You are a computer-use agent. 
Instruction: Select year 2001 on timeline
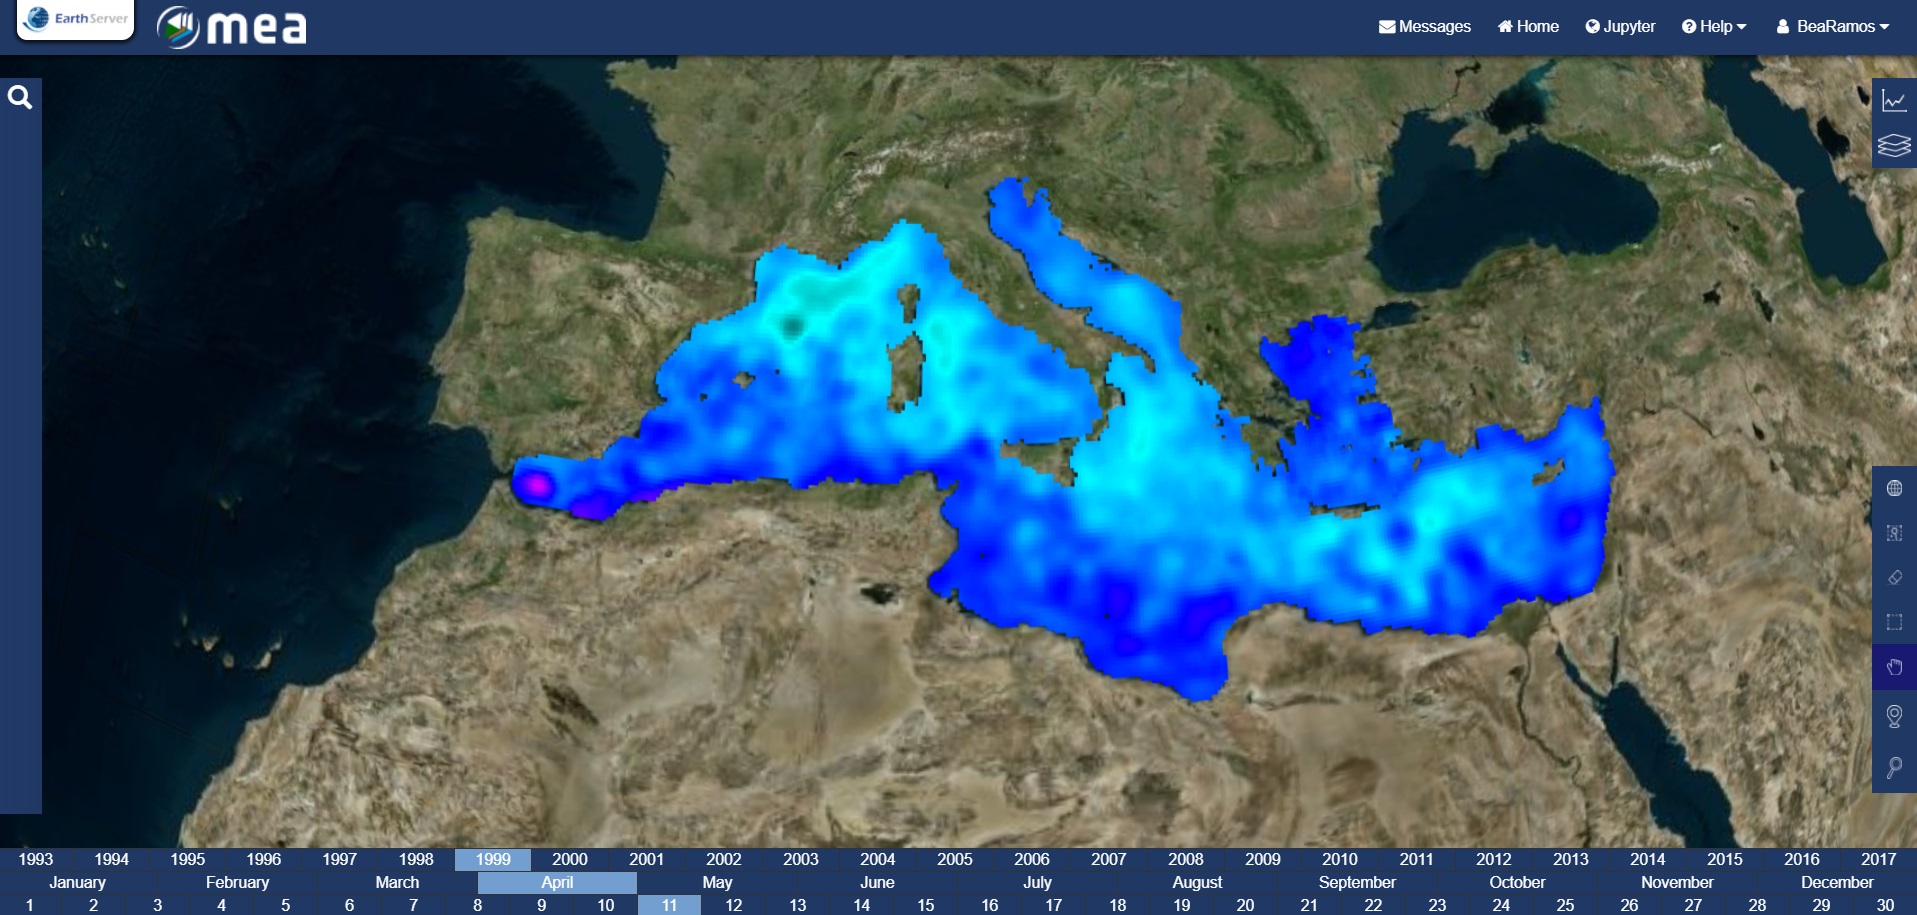pyautogui.click(x=647, y=859)
